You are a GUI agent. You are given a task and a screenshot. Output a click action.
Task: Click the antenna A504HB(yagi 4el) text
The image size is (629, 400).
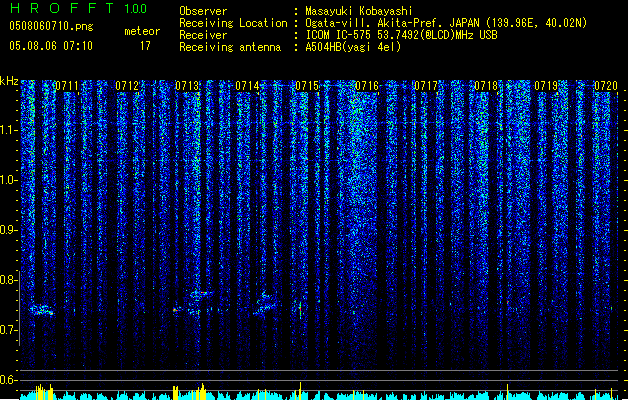coord(353,47)
